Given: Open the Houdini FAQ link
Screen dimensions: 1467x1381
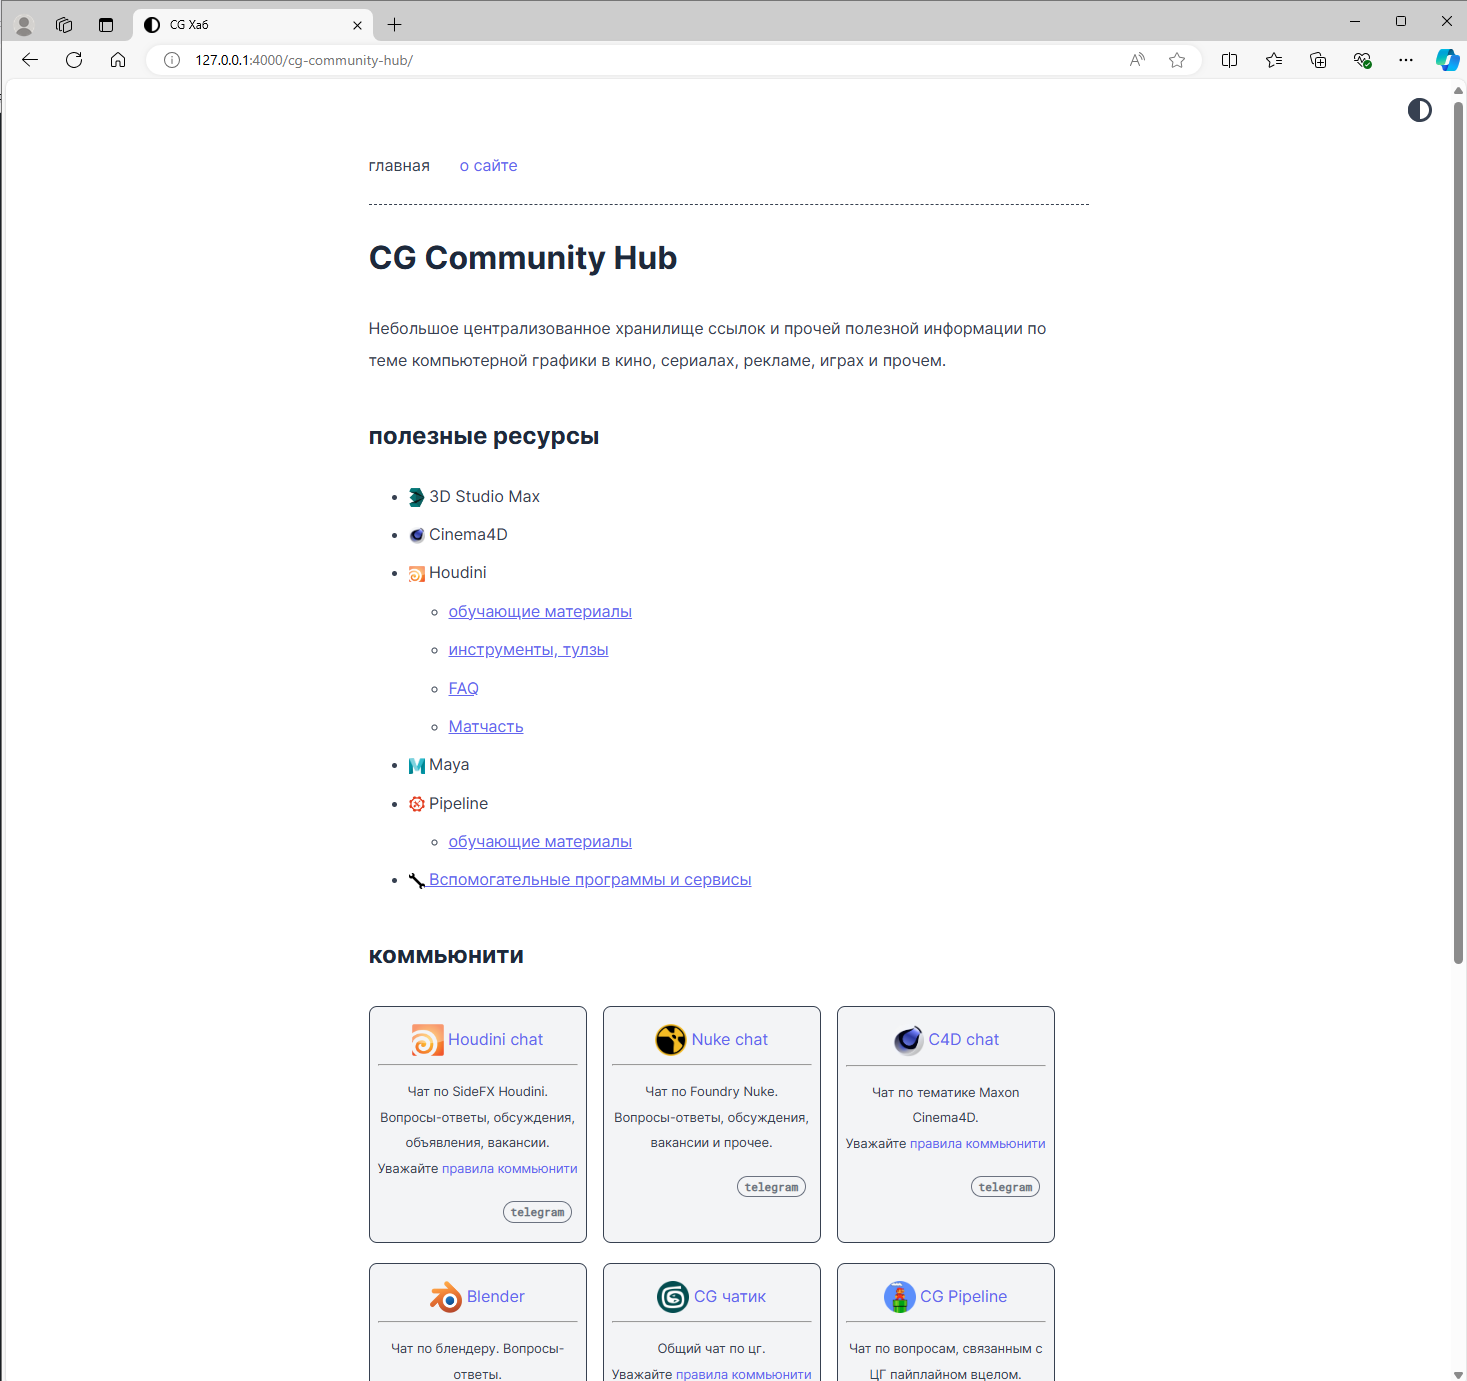Looking at the screenshot, I should (x=463, y=689).
